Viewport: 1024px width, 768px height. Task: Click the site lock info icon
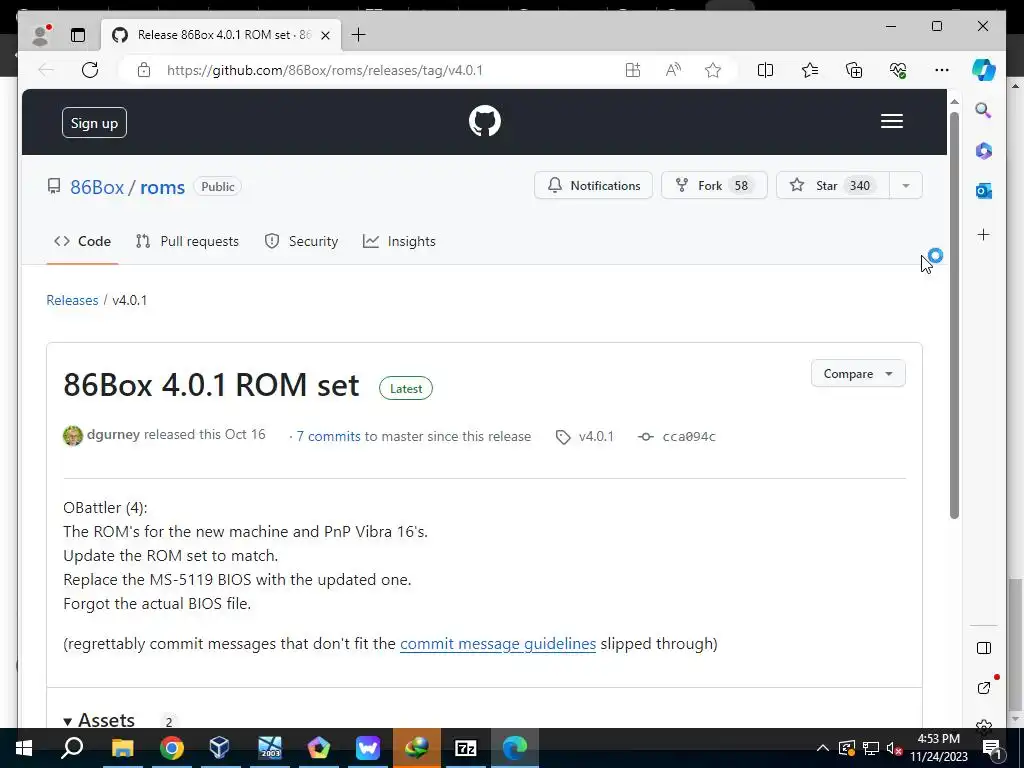click(144, 70)
